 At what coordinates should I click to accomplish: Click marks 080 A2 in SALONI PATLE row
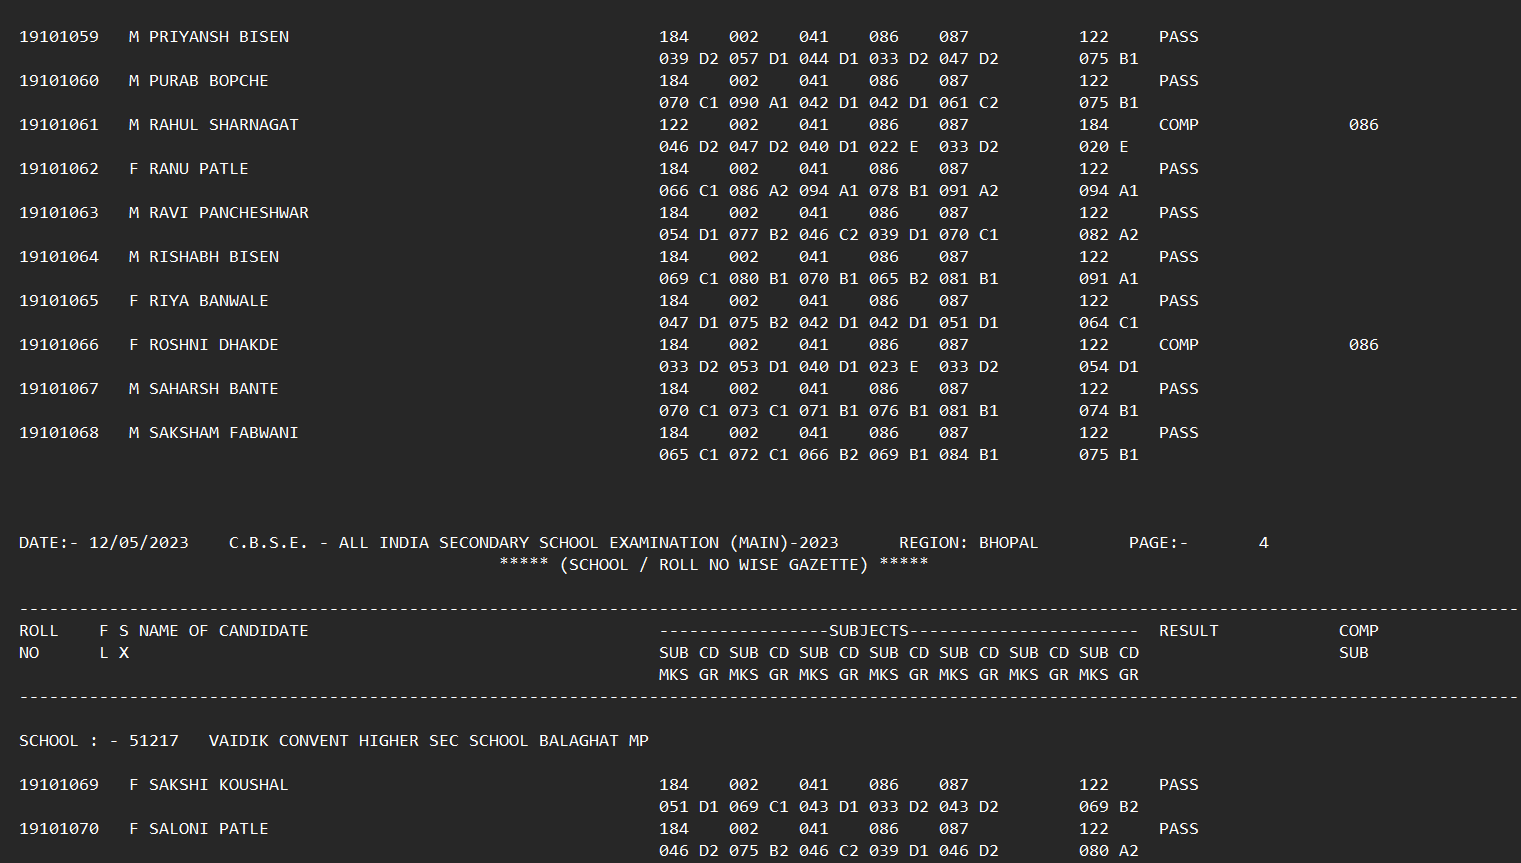point(1109,851)
